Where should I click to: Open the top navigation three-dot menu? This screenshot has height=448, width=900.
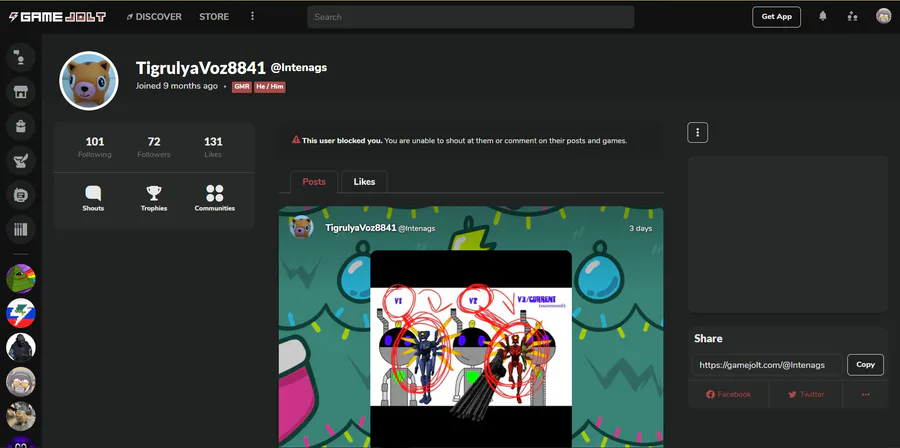point(252,17)
